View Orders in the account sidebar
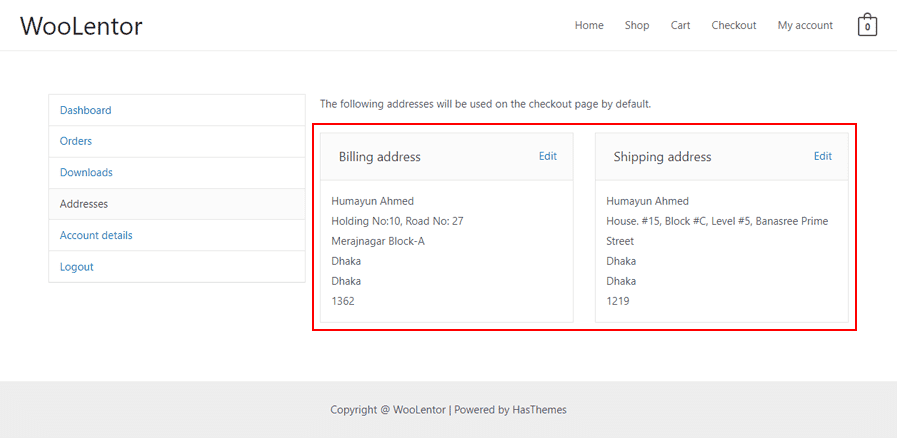Screen dimensions: 897x438 (x=76, y=141)
